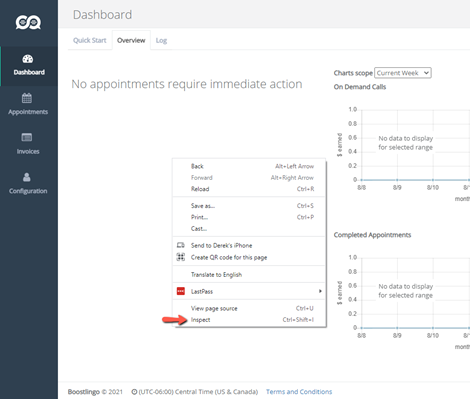
Task: Expand the LastPass submenu arrow
Action: 320,291
